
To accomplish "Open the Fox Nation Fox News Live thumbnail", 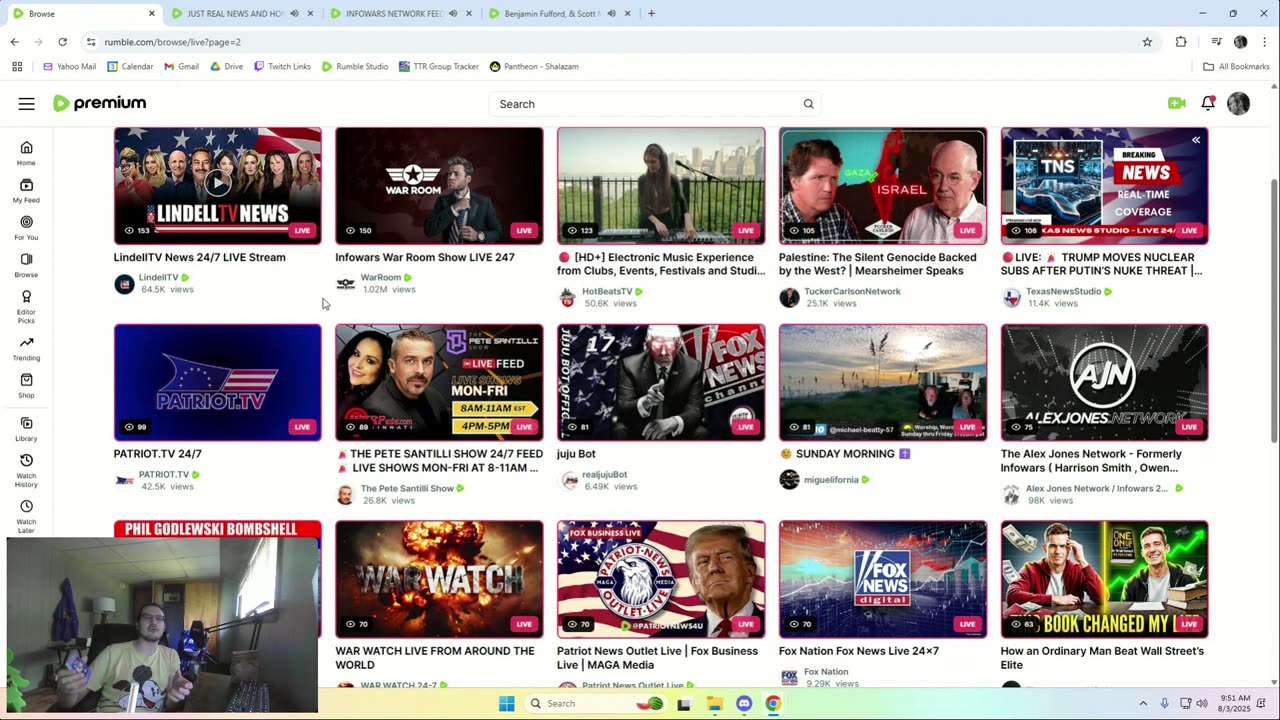I will pos(883,579).
